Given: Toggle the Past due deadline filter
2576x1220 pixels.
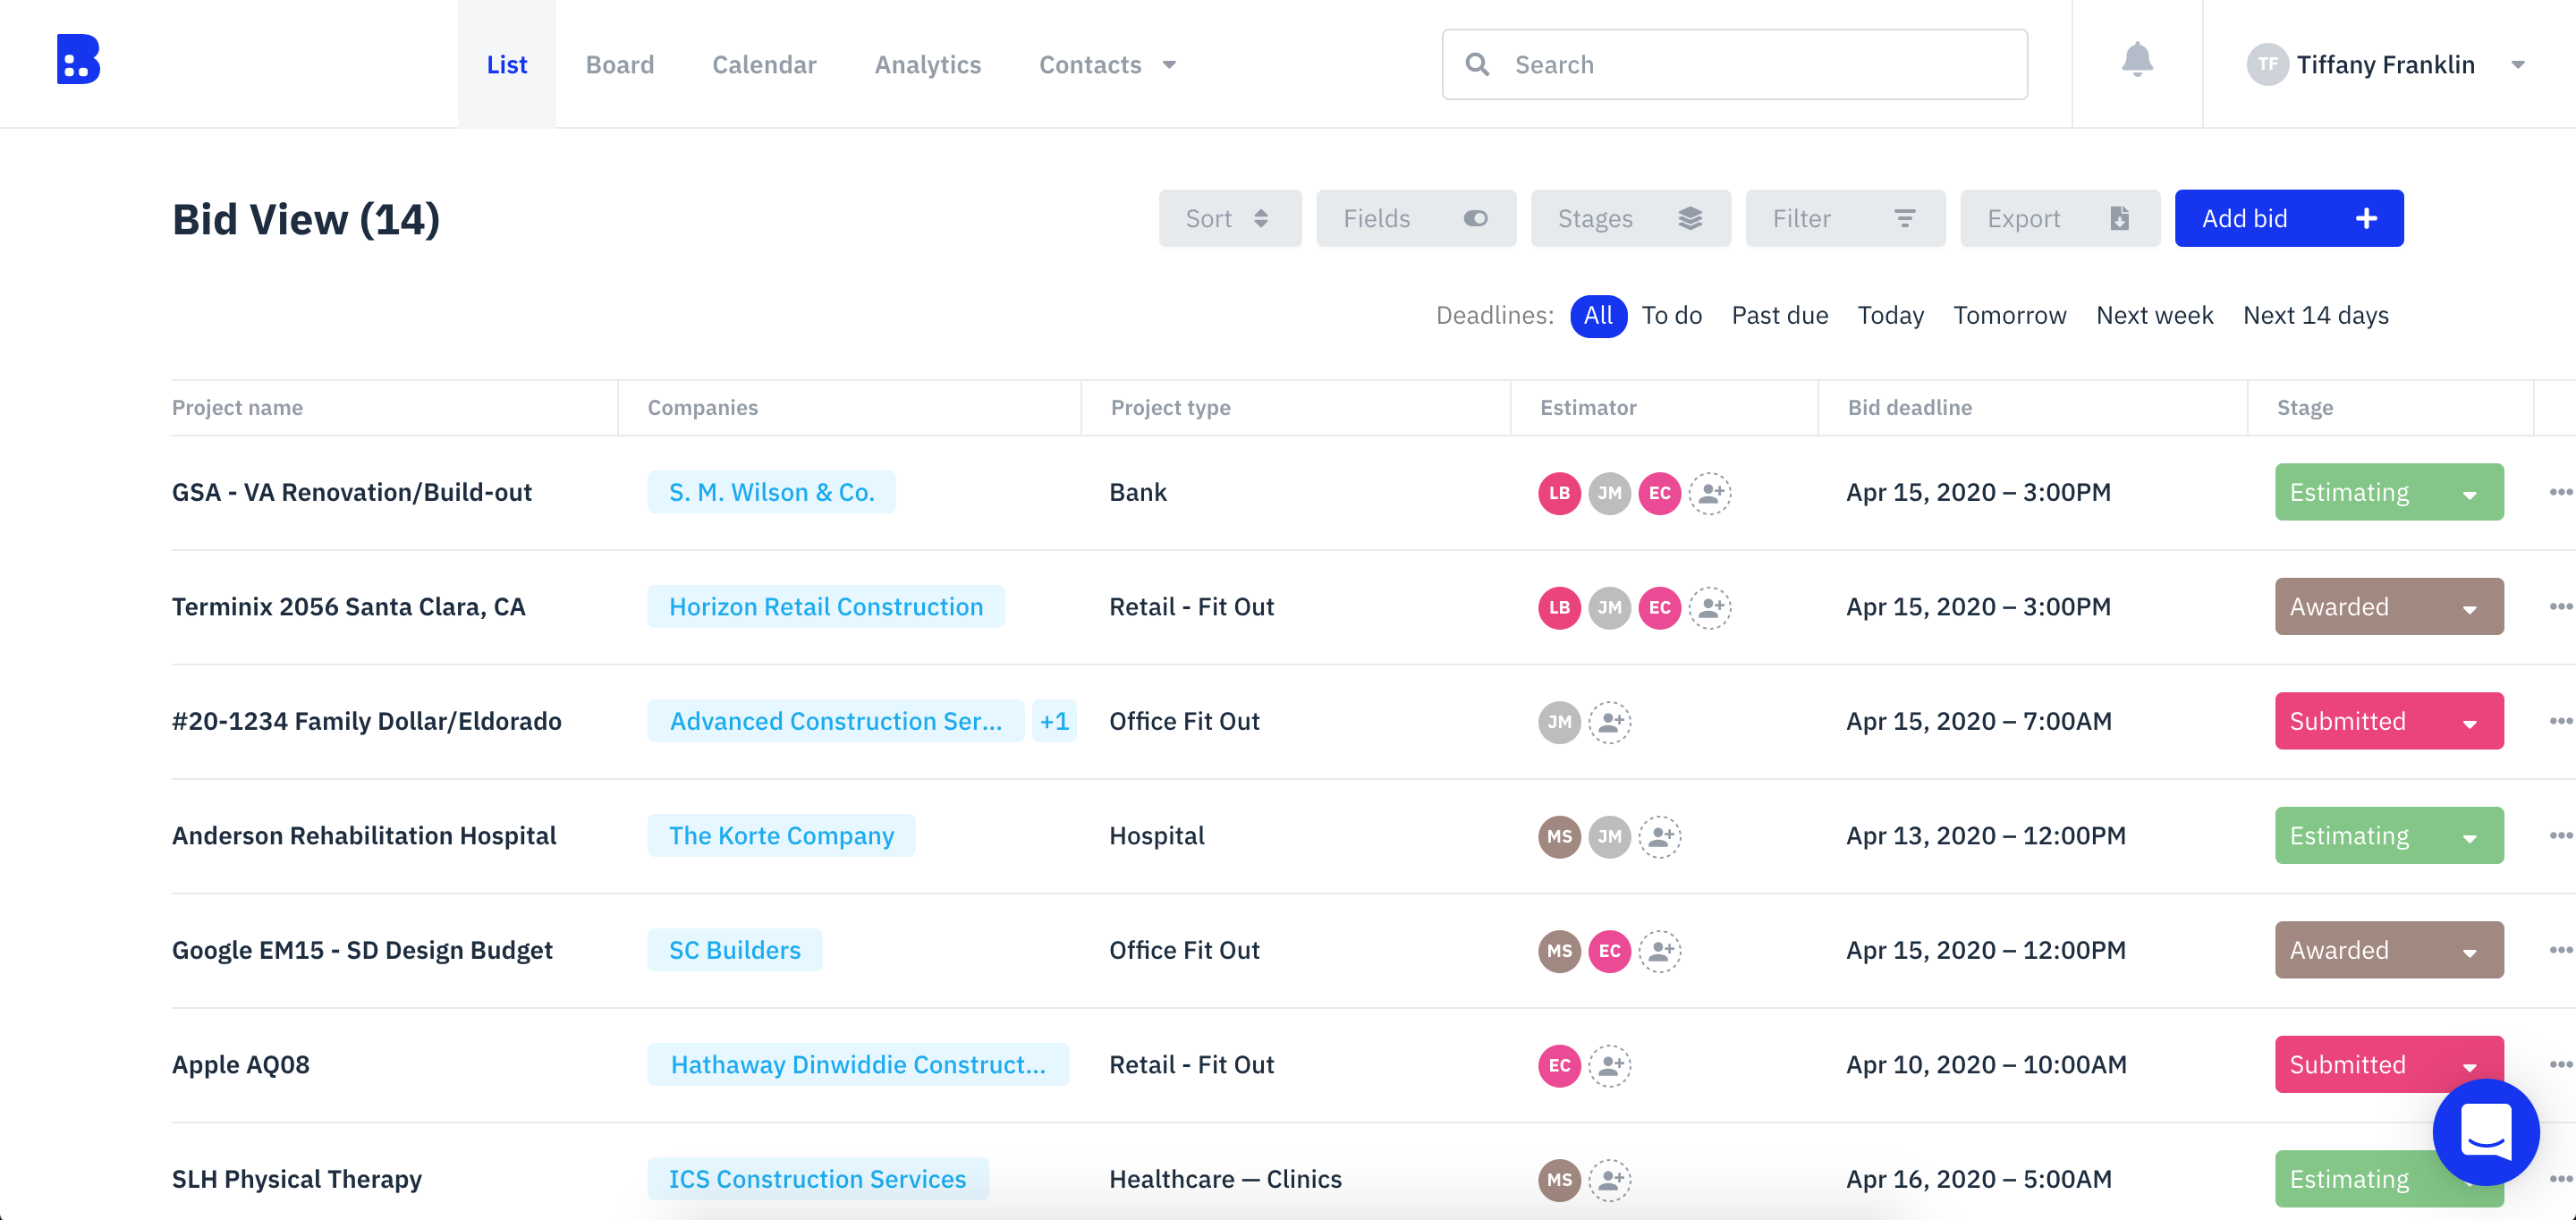Looking at the screenshot, I should [1777, 314].
